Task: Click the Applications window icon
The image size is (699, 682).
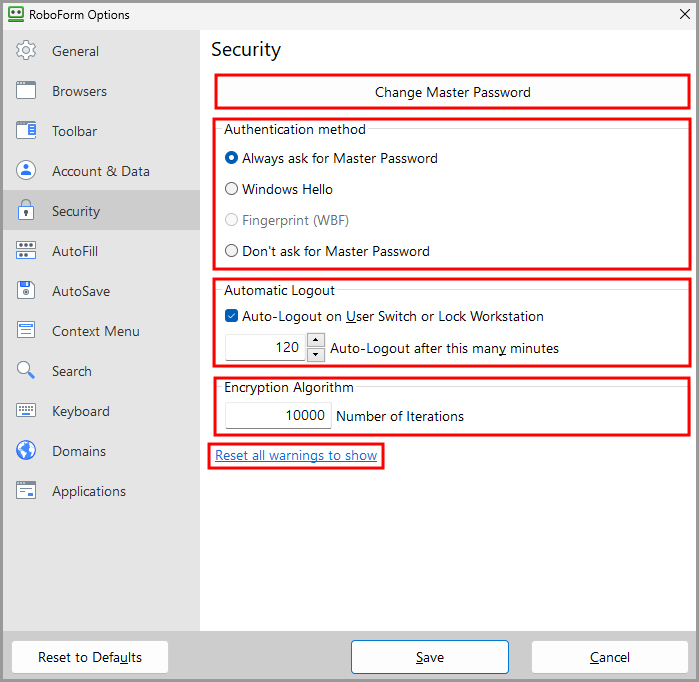Action: pos(26,490)
